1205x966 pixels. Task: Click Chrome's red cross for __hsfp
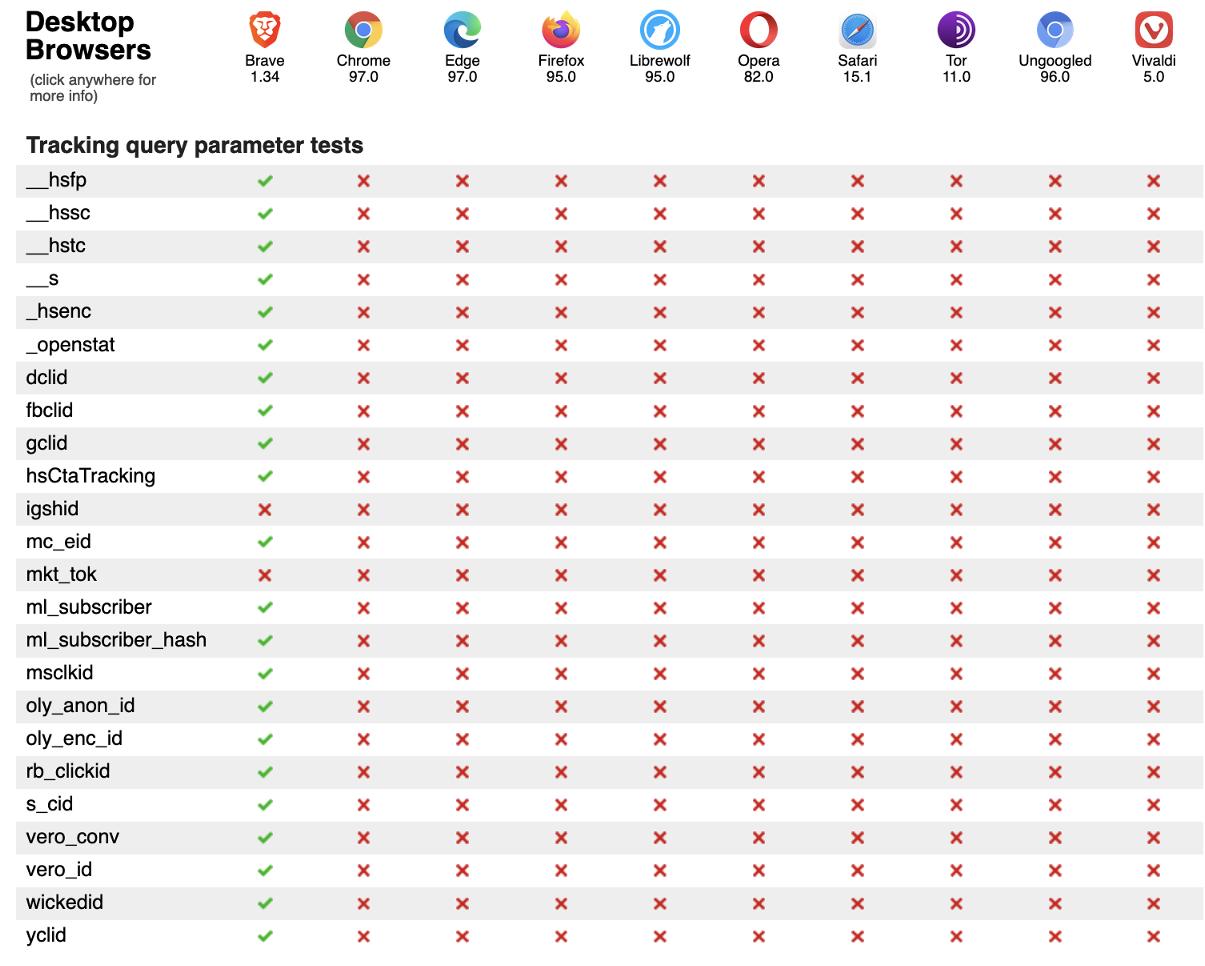pos(363,181)
